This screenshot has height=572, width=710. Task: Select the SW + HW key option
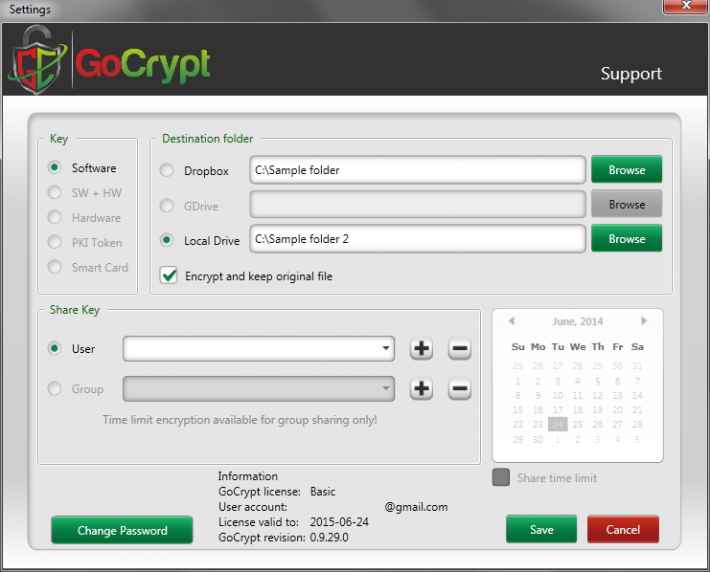pos(54,192)
